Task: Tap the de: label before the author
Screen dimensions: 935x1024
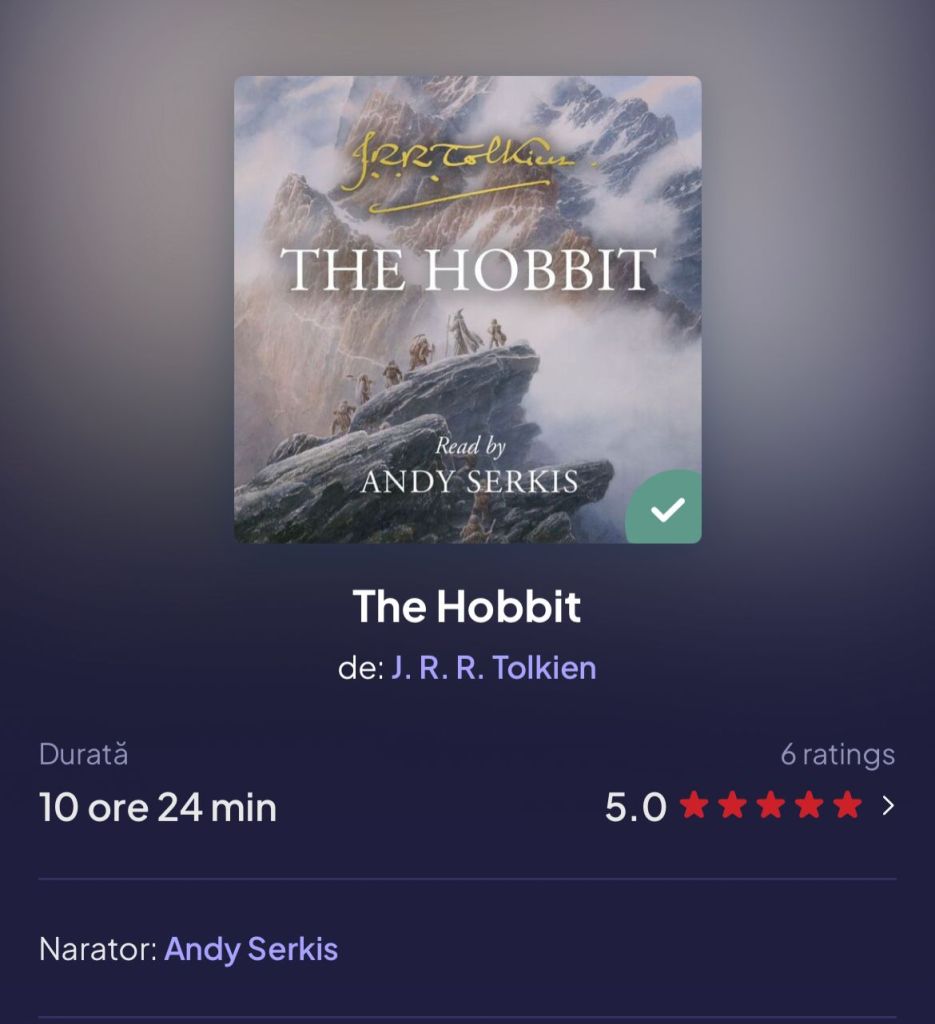Action: [x=360, y=669]
